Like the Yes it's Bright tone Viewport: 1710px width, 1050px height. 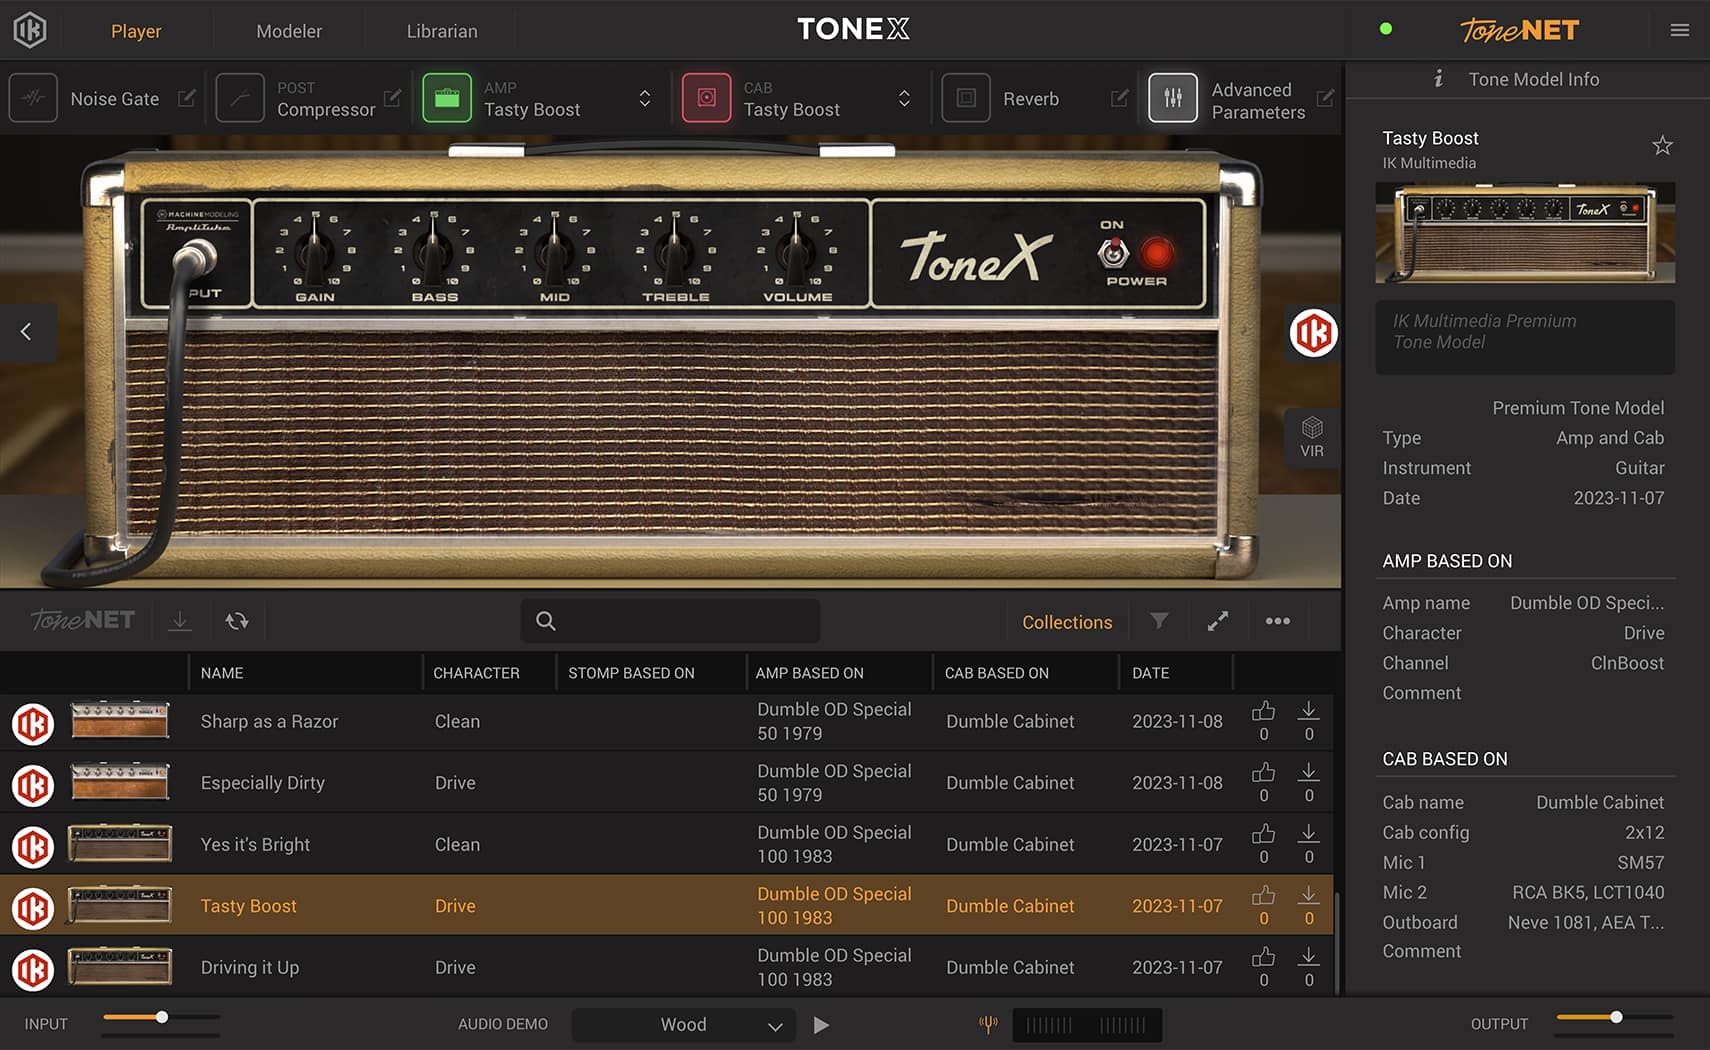tap(1264, 834)
